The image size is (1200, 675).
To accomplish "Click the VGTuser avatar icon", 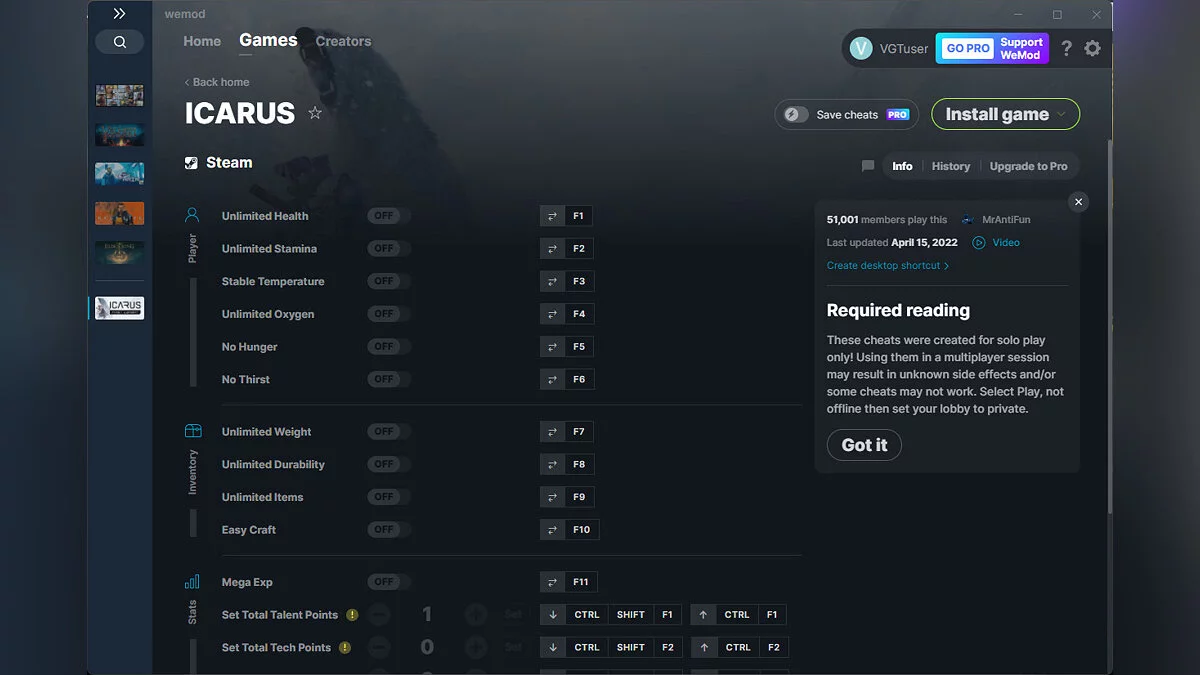I will 861,48.
